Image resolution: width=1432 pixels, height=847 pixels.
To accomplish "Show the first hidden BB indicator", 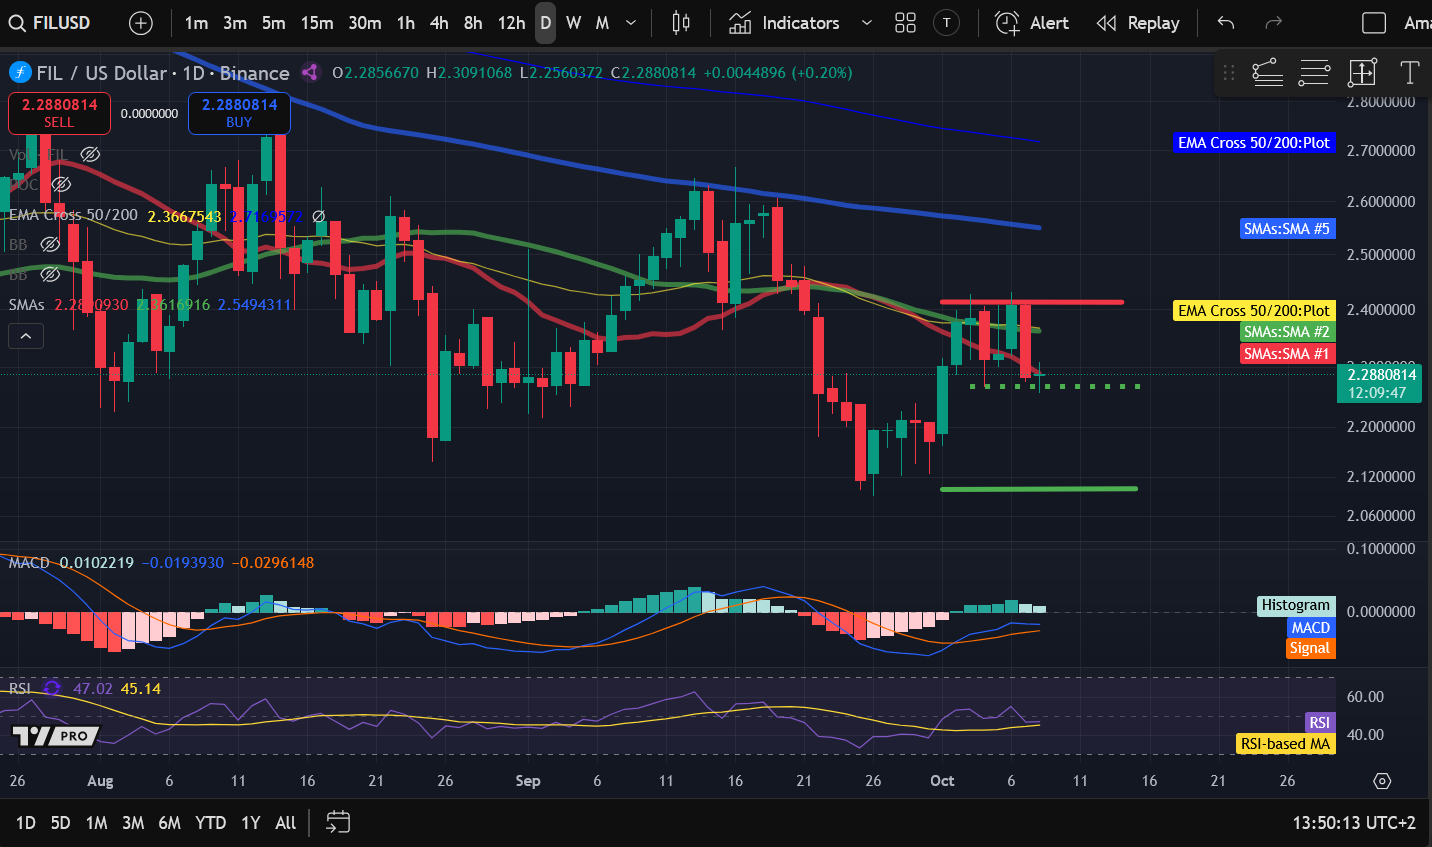I will (x=50, y=244).
